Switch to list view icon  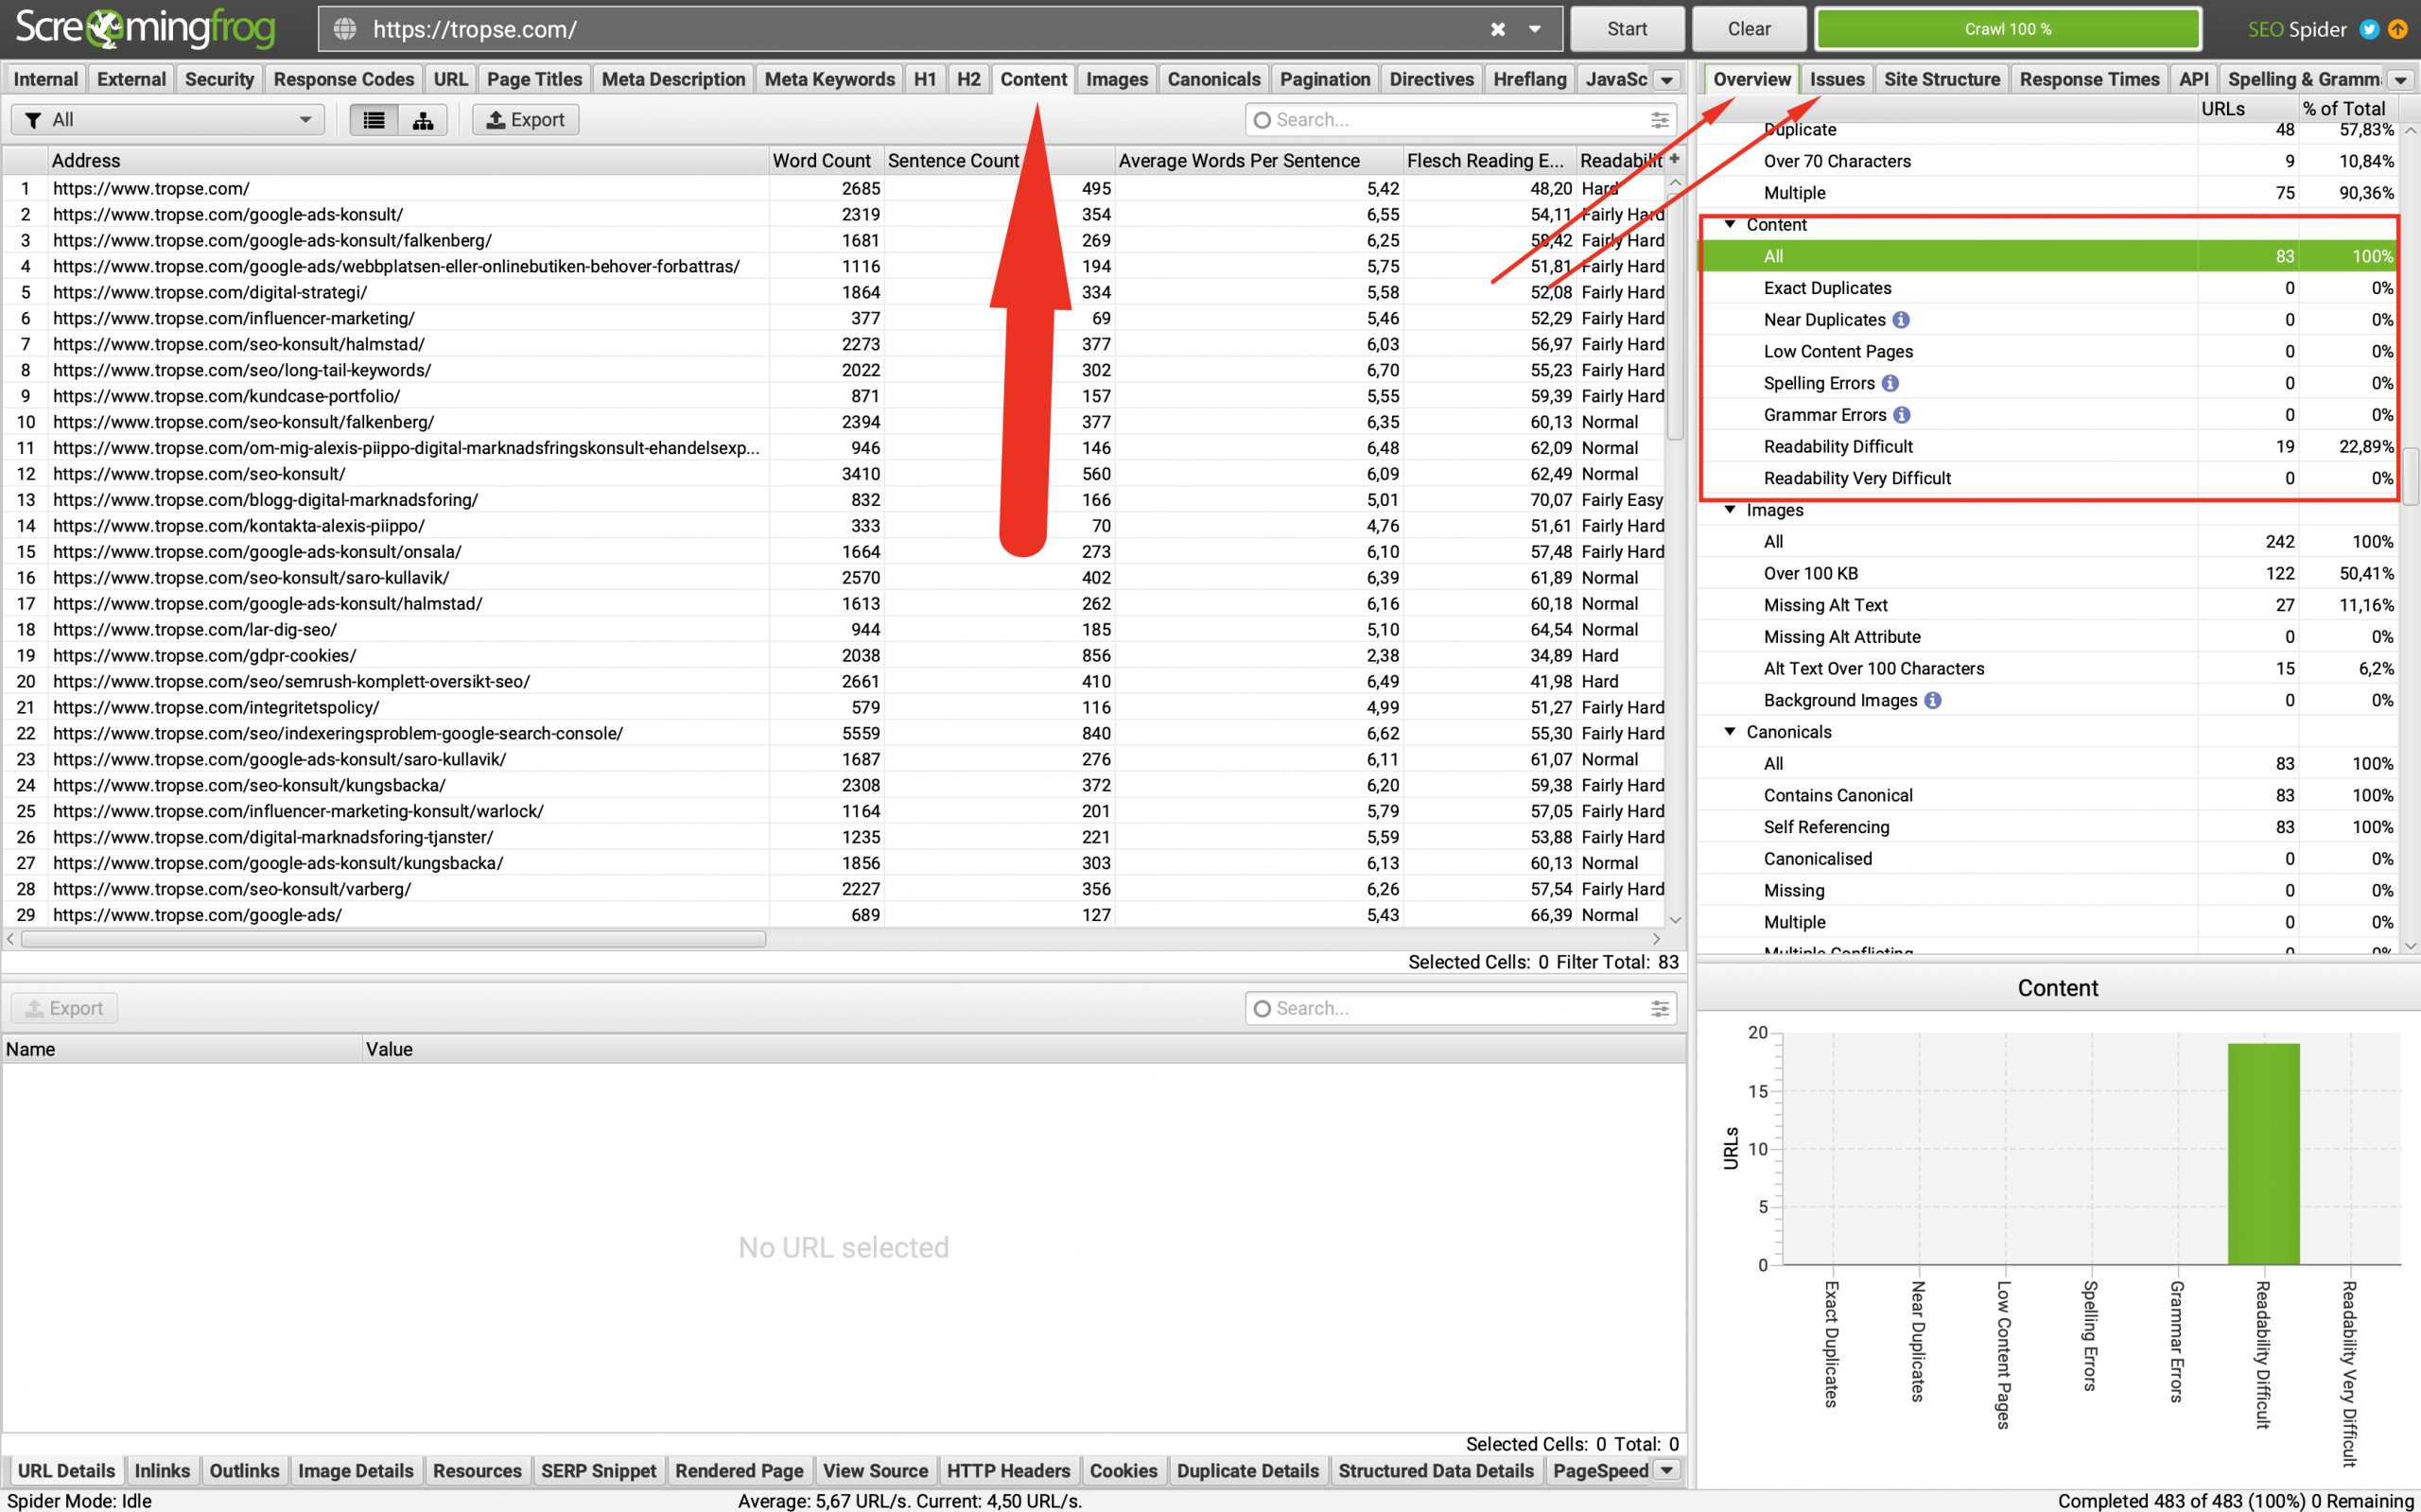374,120
